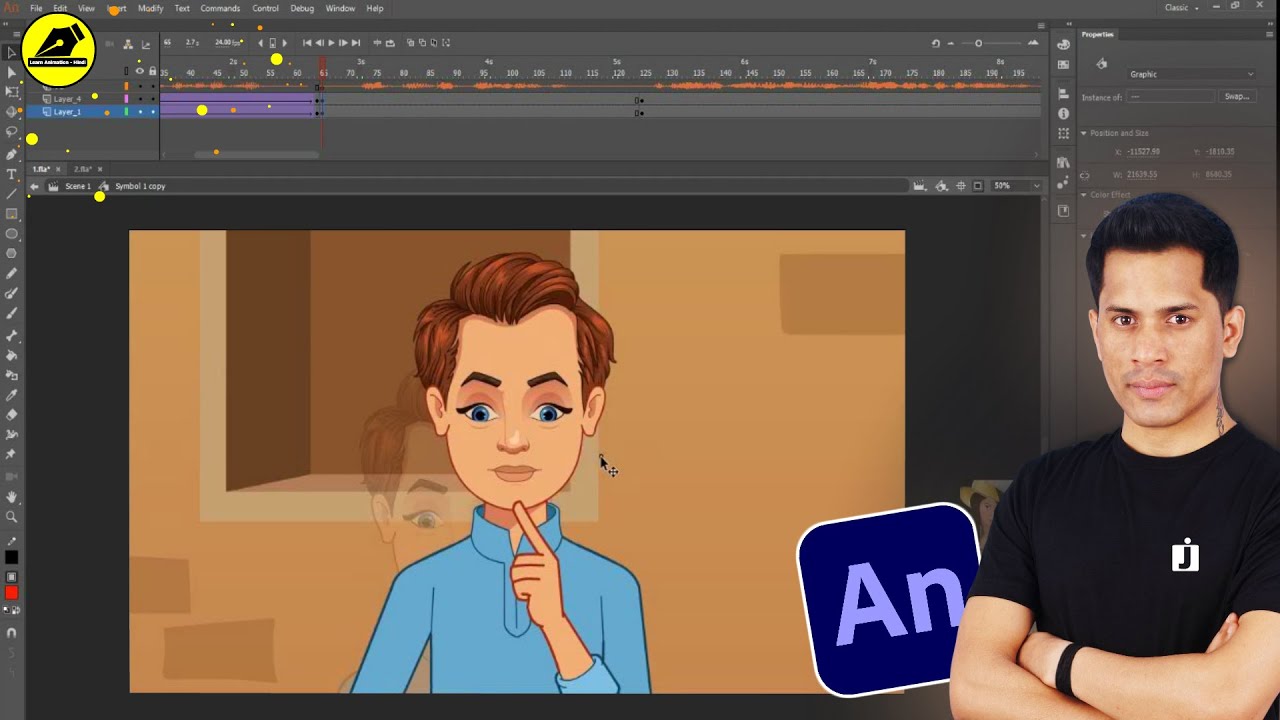Image resolution: width=1280 pixels, height=720 pixels.
Task: Open the Window menu
Action: point(340,8)
